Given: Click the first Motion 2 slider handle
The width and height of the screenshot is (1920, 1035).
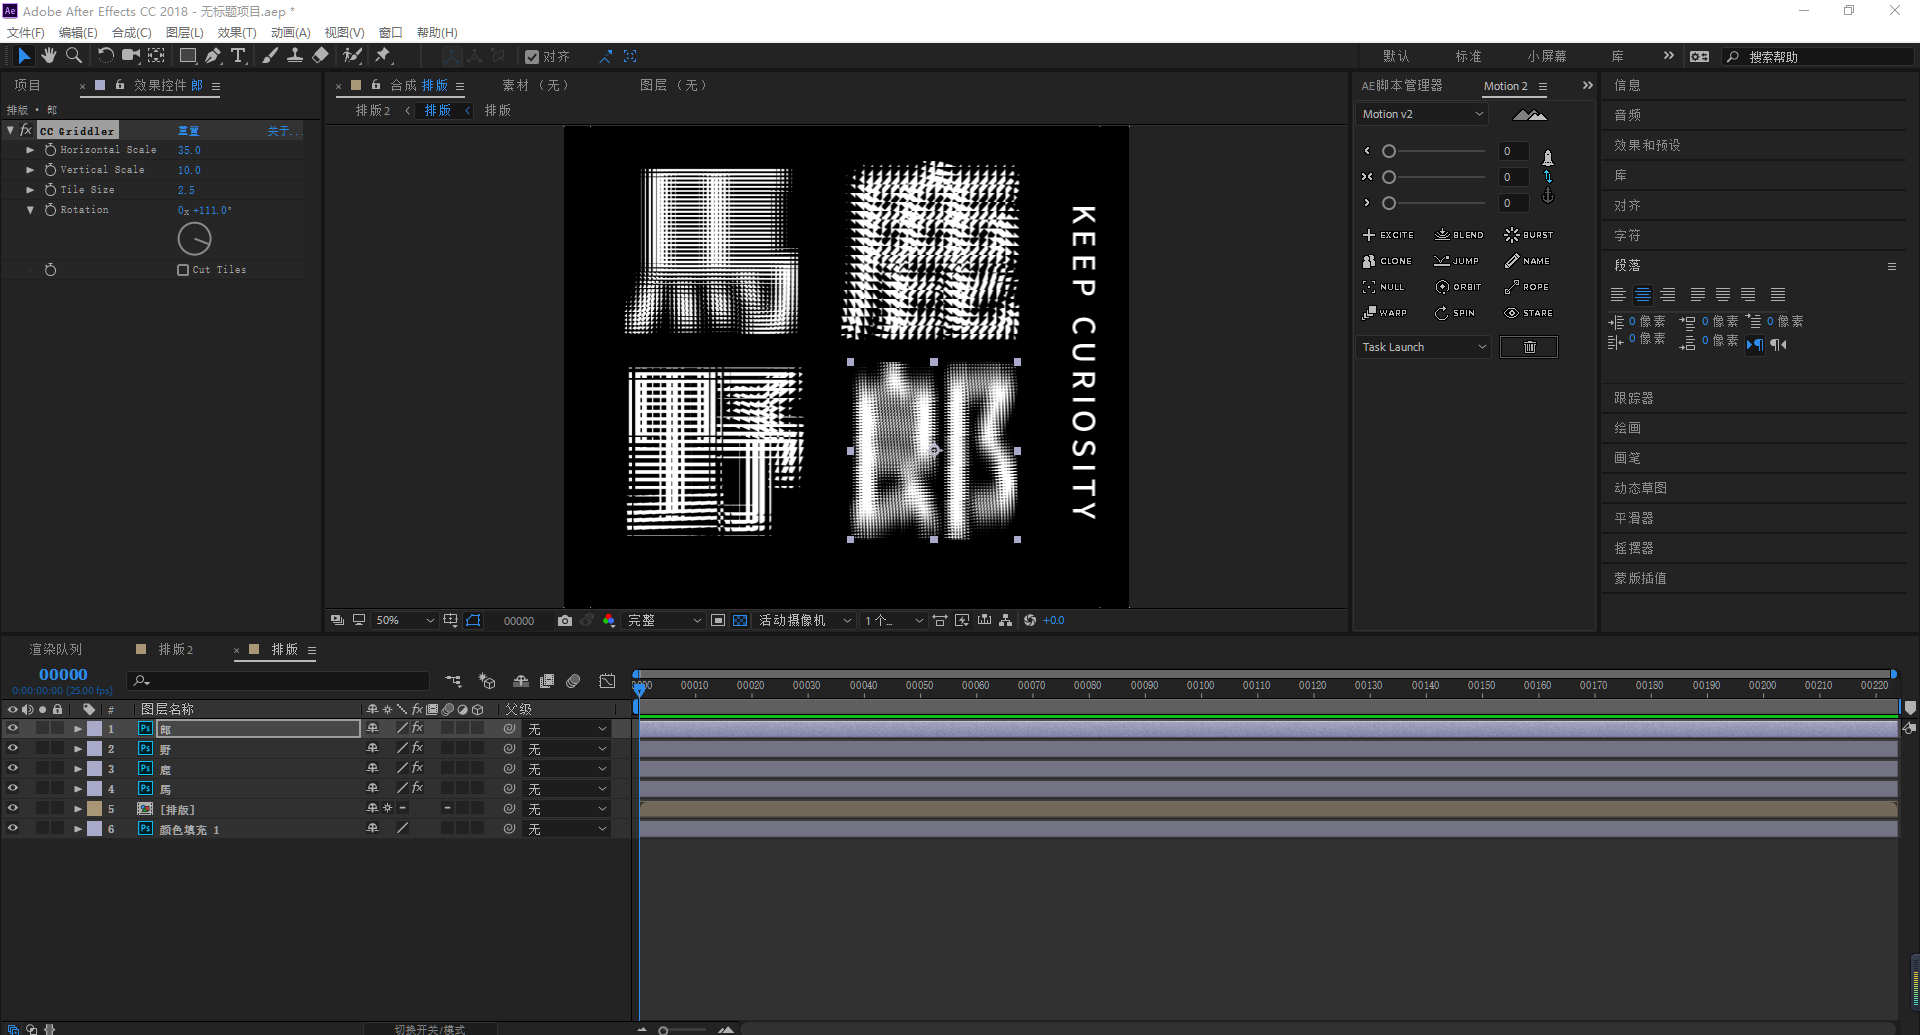Looking at the screenshot, I should [x=1389, y=151].
